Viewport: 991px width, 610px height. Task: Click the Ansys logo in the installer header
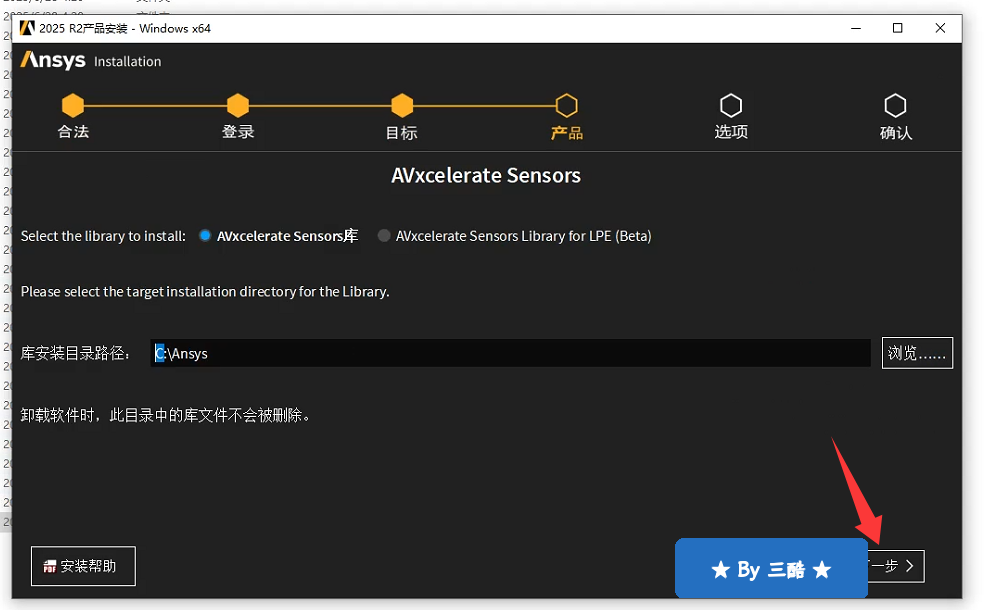(53, 60)
